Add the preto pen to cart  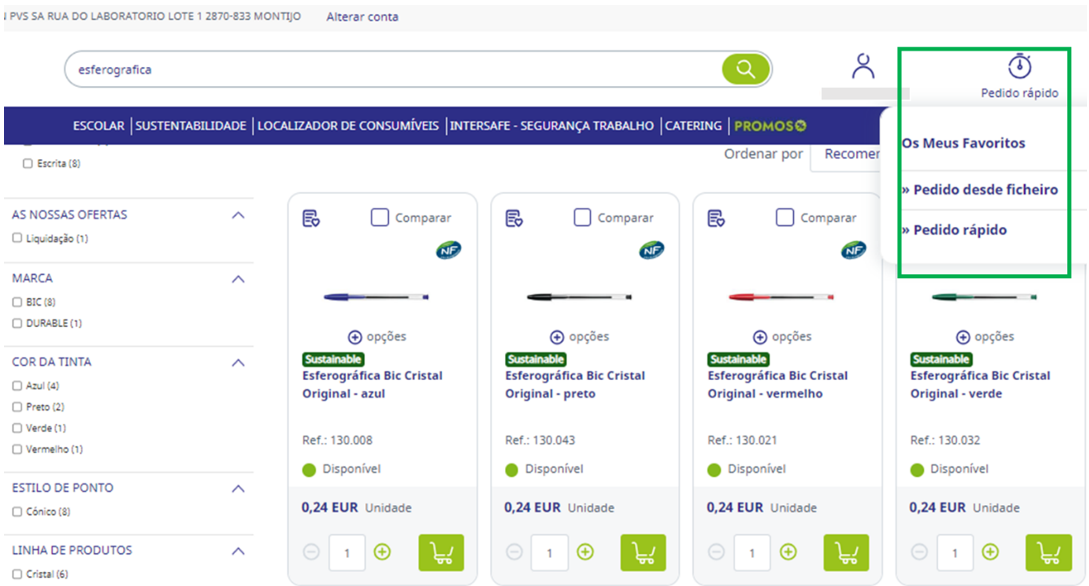point(643,553)
